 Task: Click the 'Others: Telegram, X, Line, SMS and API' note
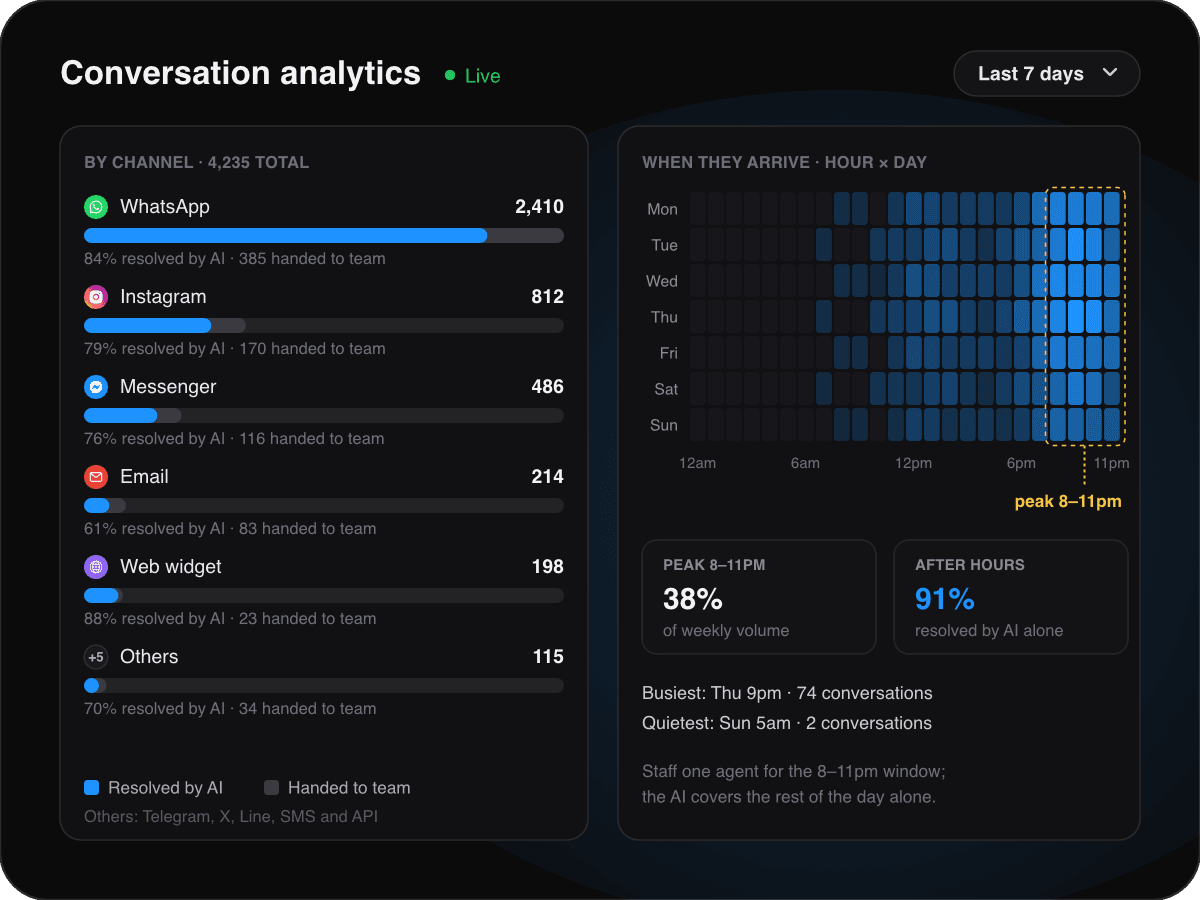point(231,817)
